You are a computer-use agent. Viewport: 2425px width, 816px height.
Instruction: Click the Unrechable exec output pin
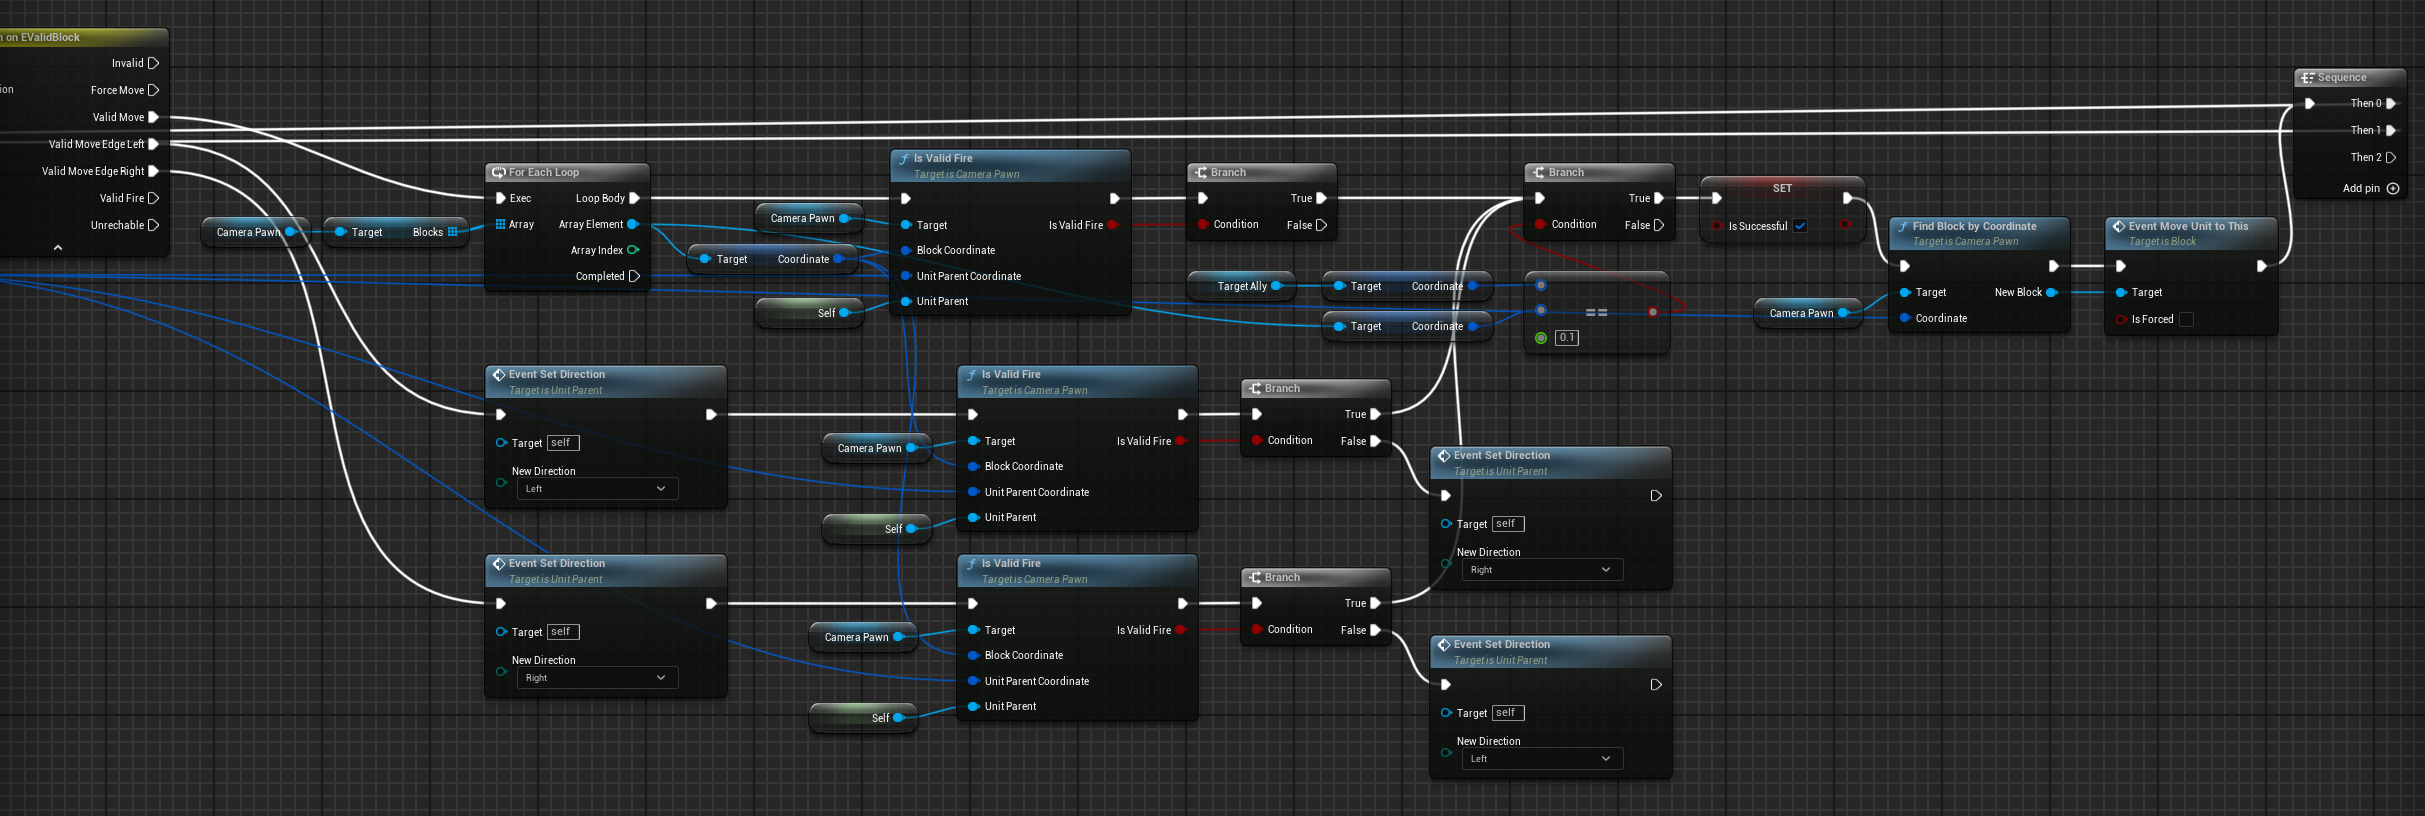click(x=153, y=225)
